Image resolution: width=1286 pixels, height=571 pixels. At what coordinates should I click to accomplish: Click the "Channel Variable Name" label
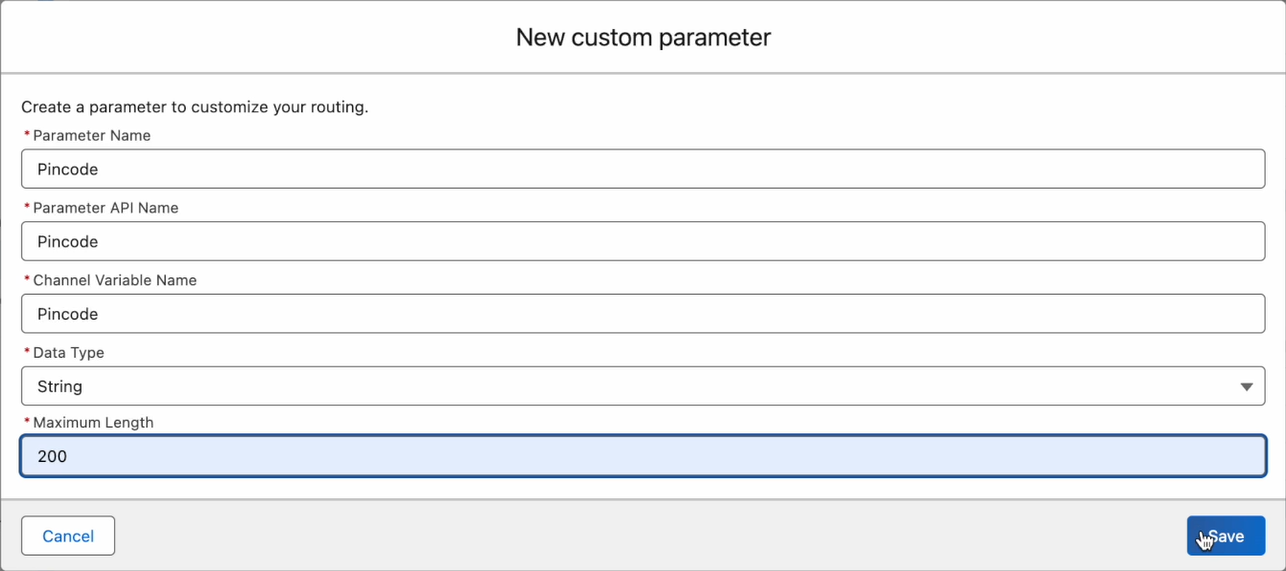[x=115, y=280]
